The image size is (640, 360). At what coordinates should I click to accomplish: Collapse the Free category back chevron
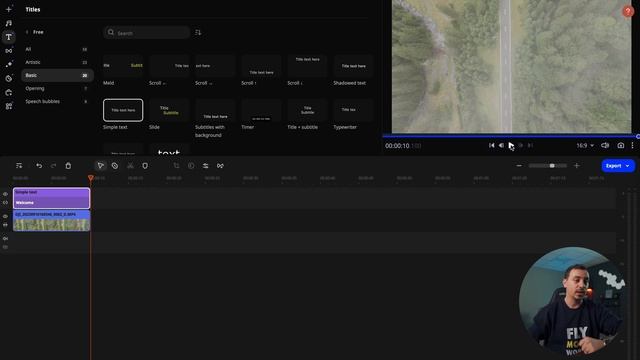tap(27, 32)
